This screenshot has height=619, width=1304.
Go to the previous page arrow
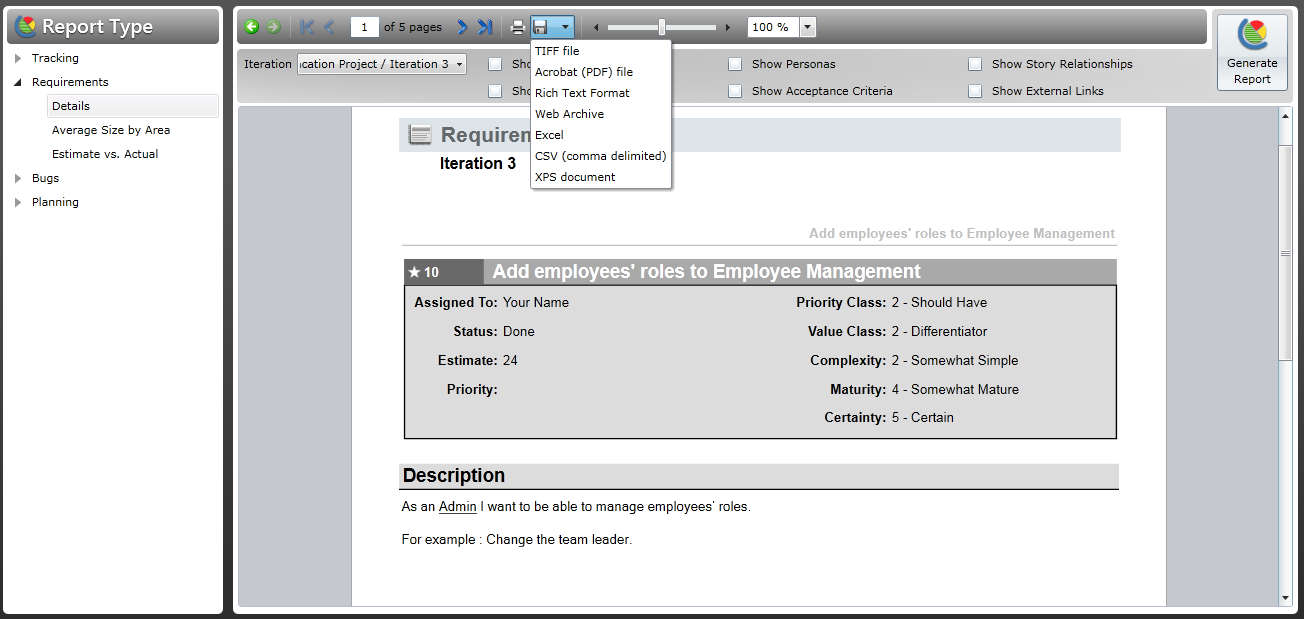click(330, 27)
